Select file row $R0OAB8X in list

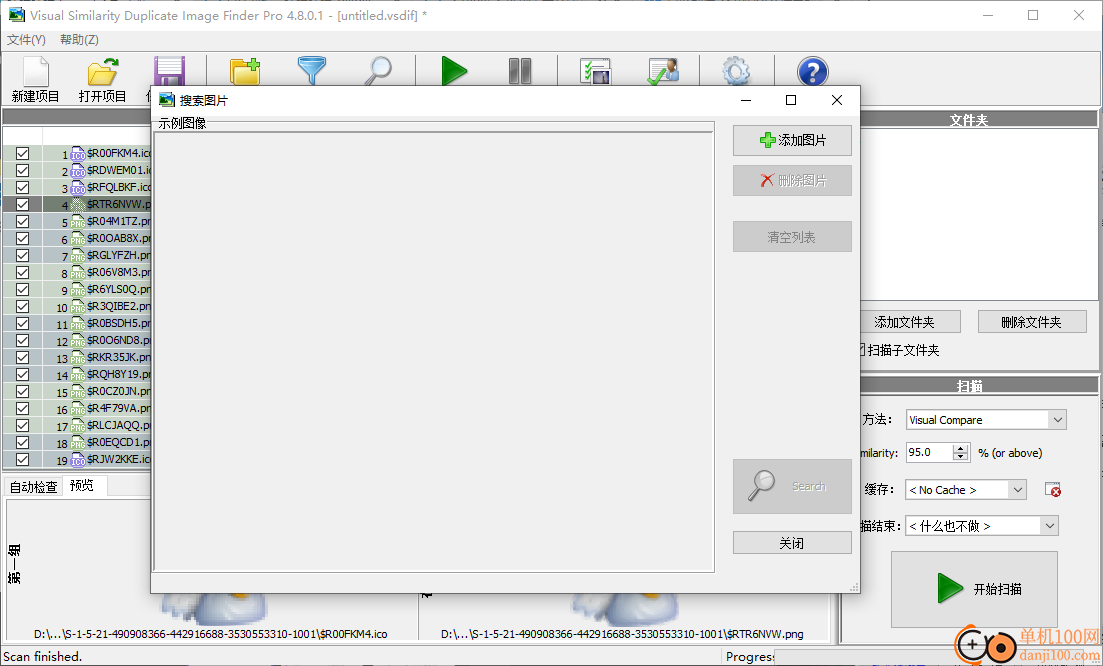[77, 238]
